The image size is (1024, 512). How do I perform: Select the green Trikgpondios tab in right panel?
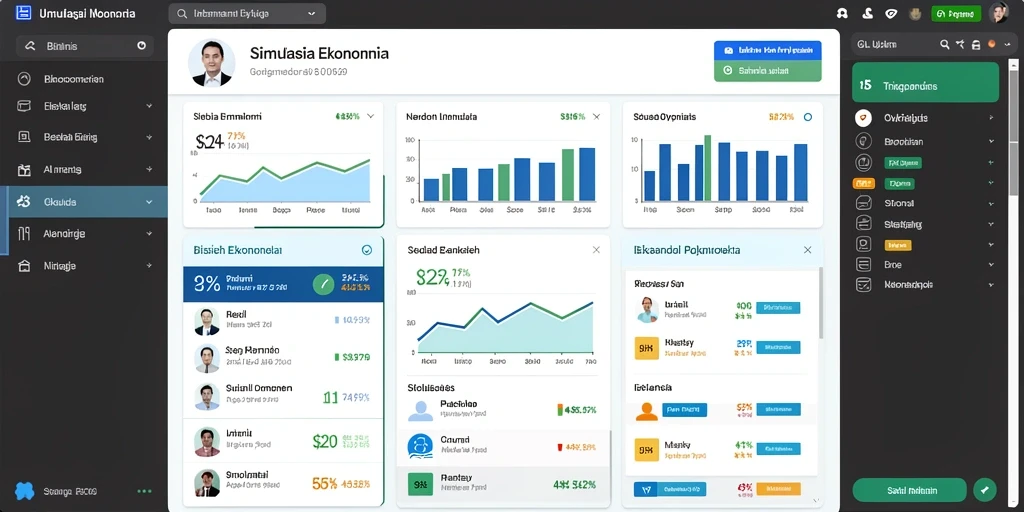point(925,82)
